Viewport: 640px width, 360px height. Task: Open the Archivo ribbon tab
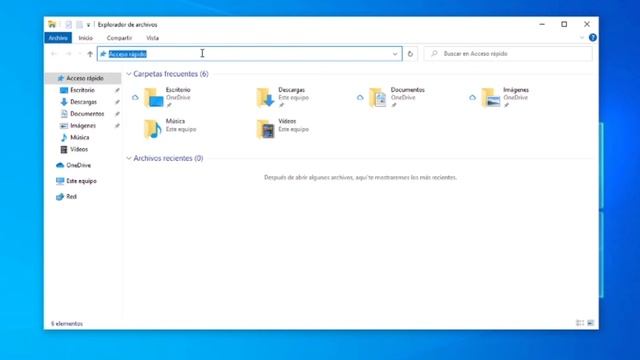coord(58,38)
